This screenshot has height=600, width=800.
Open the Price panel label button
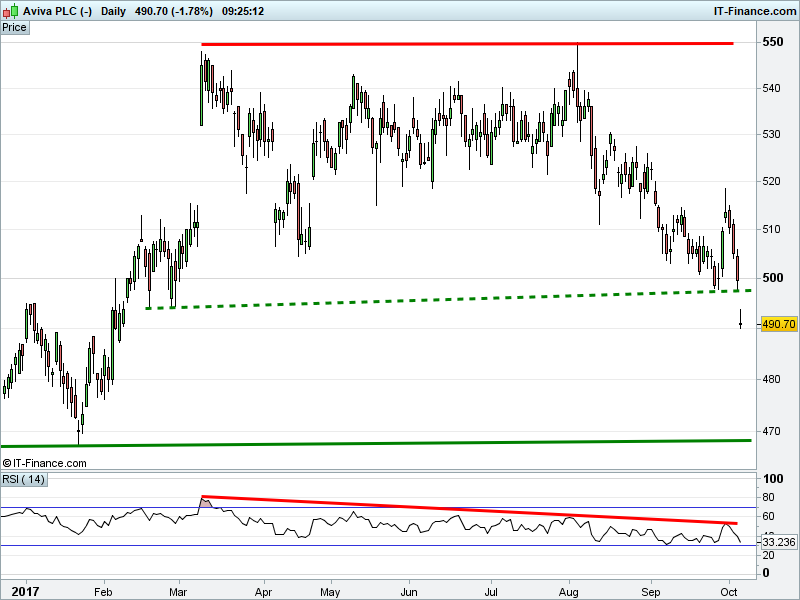tap(14, 28)
